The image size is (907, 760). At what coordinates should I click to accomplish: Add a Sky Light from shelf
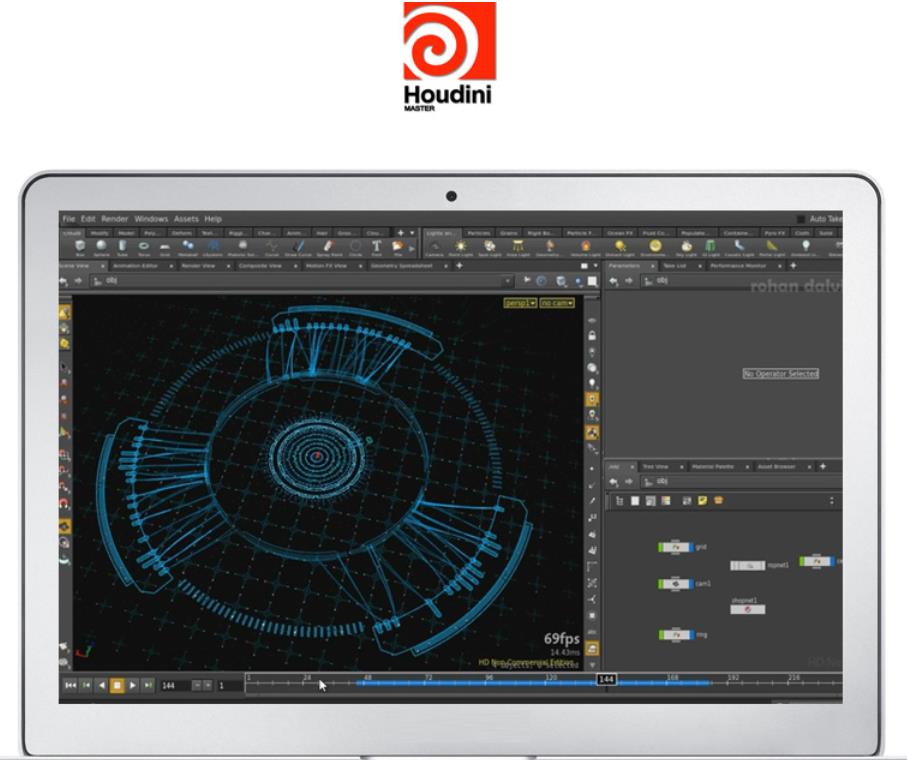[x=687, y=246]
